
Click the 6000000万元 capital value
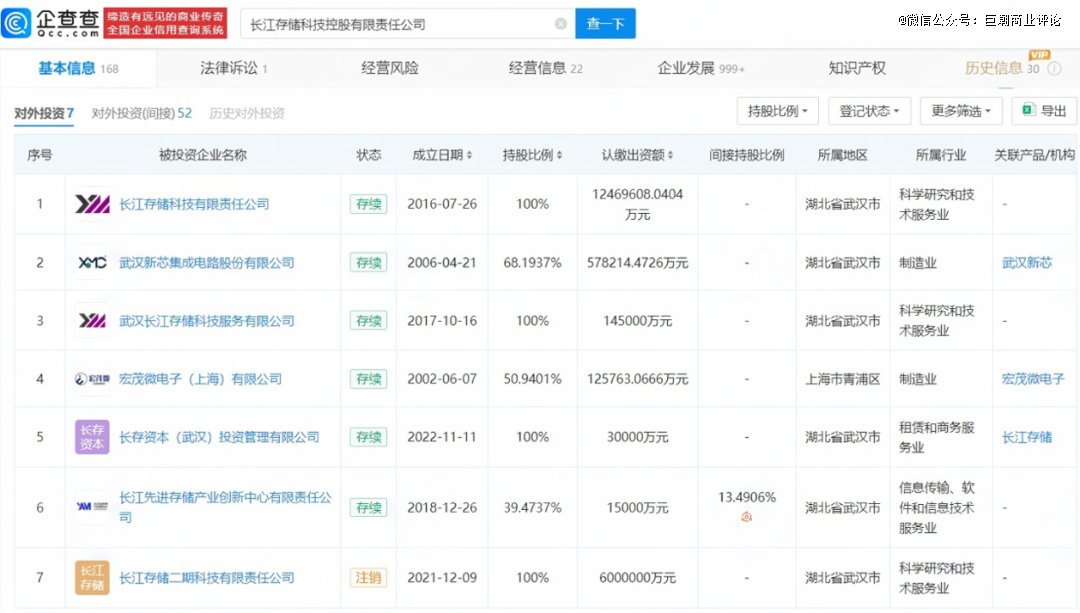click(x=638, y=577)
